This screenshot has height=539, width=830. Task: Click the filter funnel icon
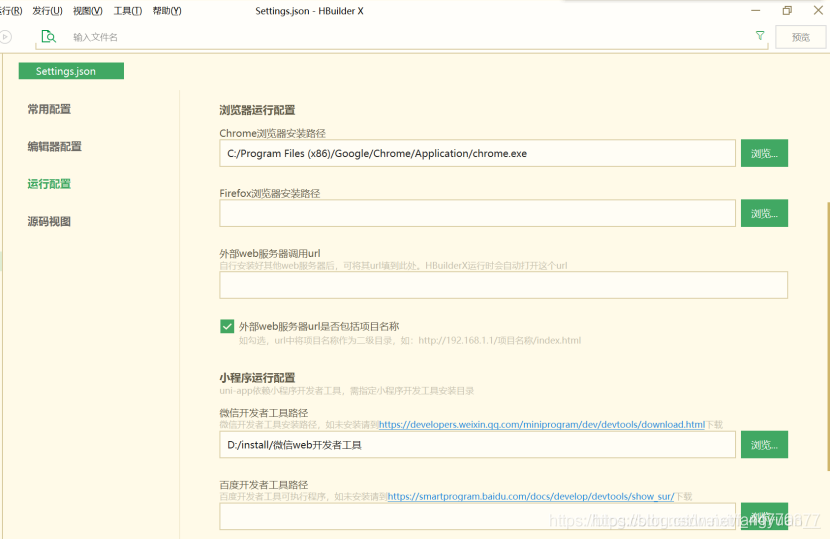[760, 35]
